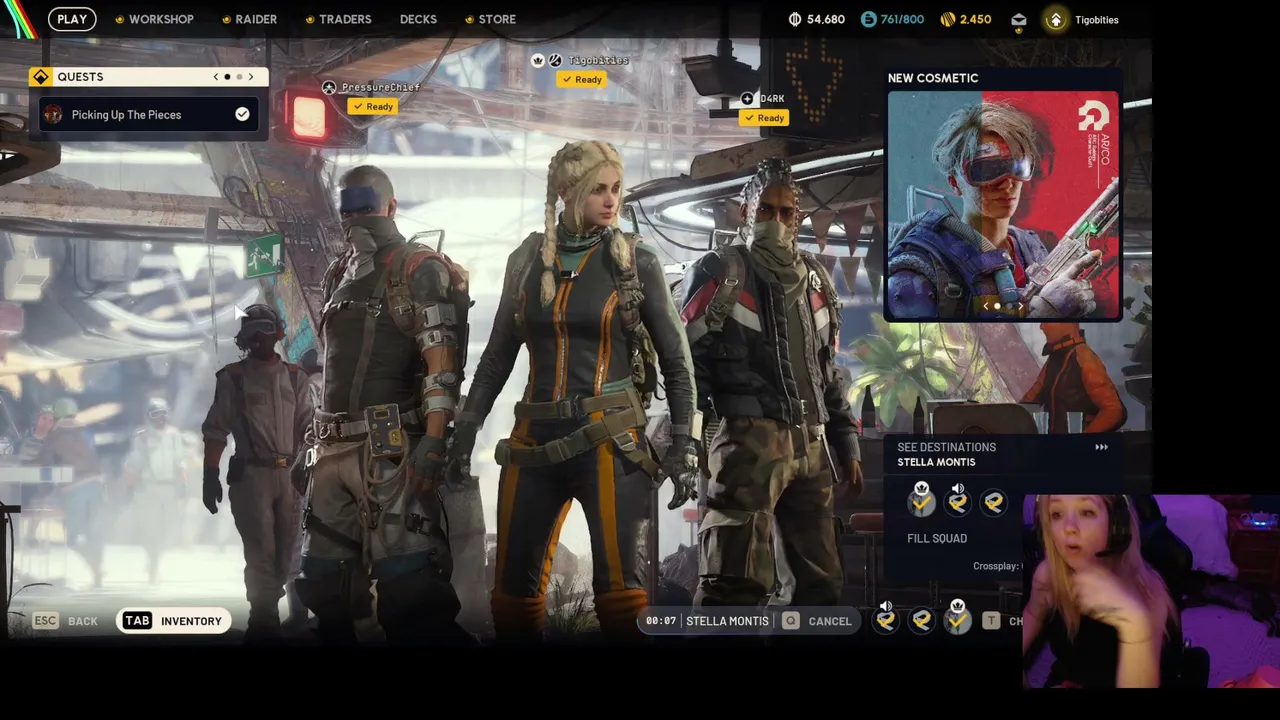Expand destinations with the triple arrow
1280x720 pixels.
tap(1101, 447)
